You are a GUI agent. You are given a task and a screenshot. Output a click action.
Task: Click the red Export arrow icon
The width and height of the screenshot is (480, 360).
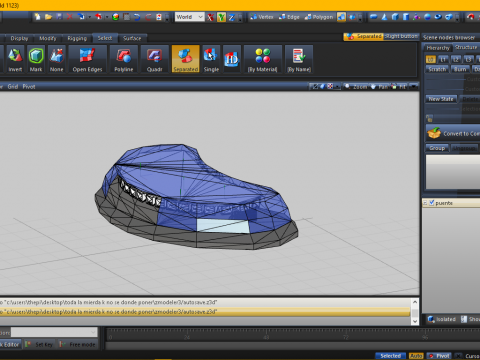point(98,17)
